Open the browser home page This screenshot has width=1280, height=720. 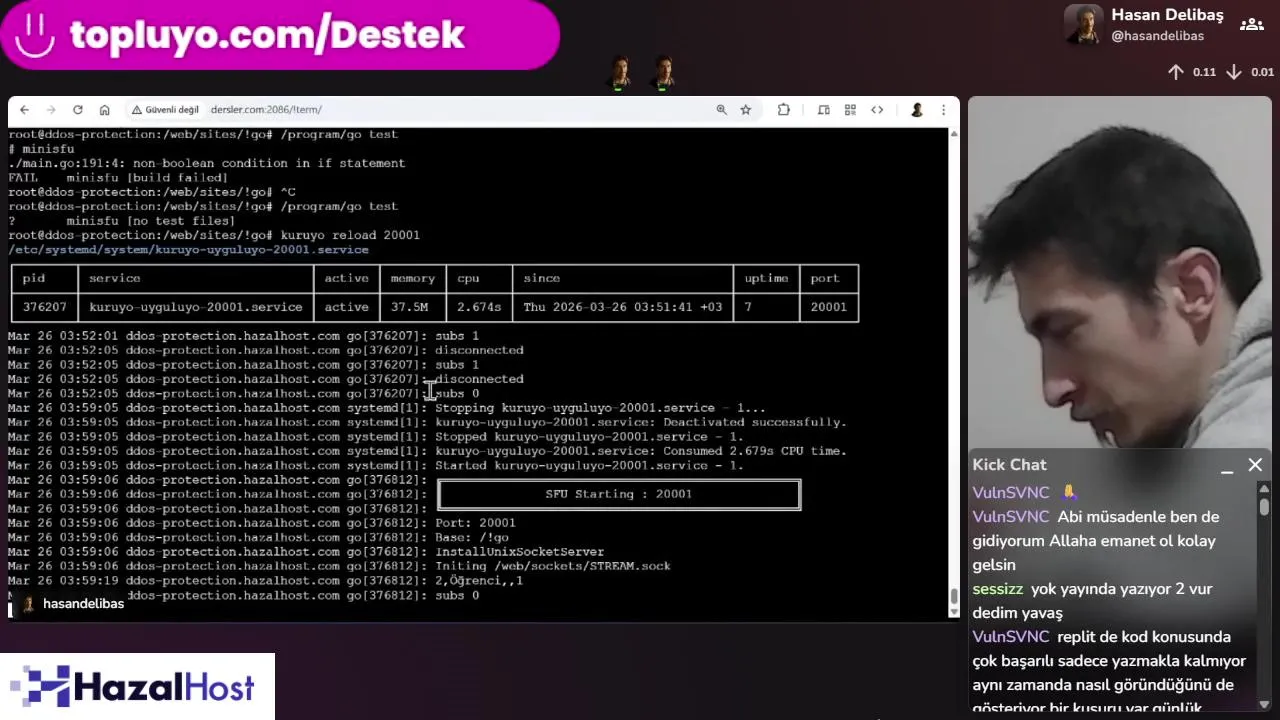coord(104,110)
